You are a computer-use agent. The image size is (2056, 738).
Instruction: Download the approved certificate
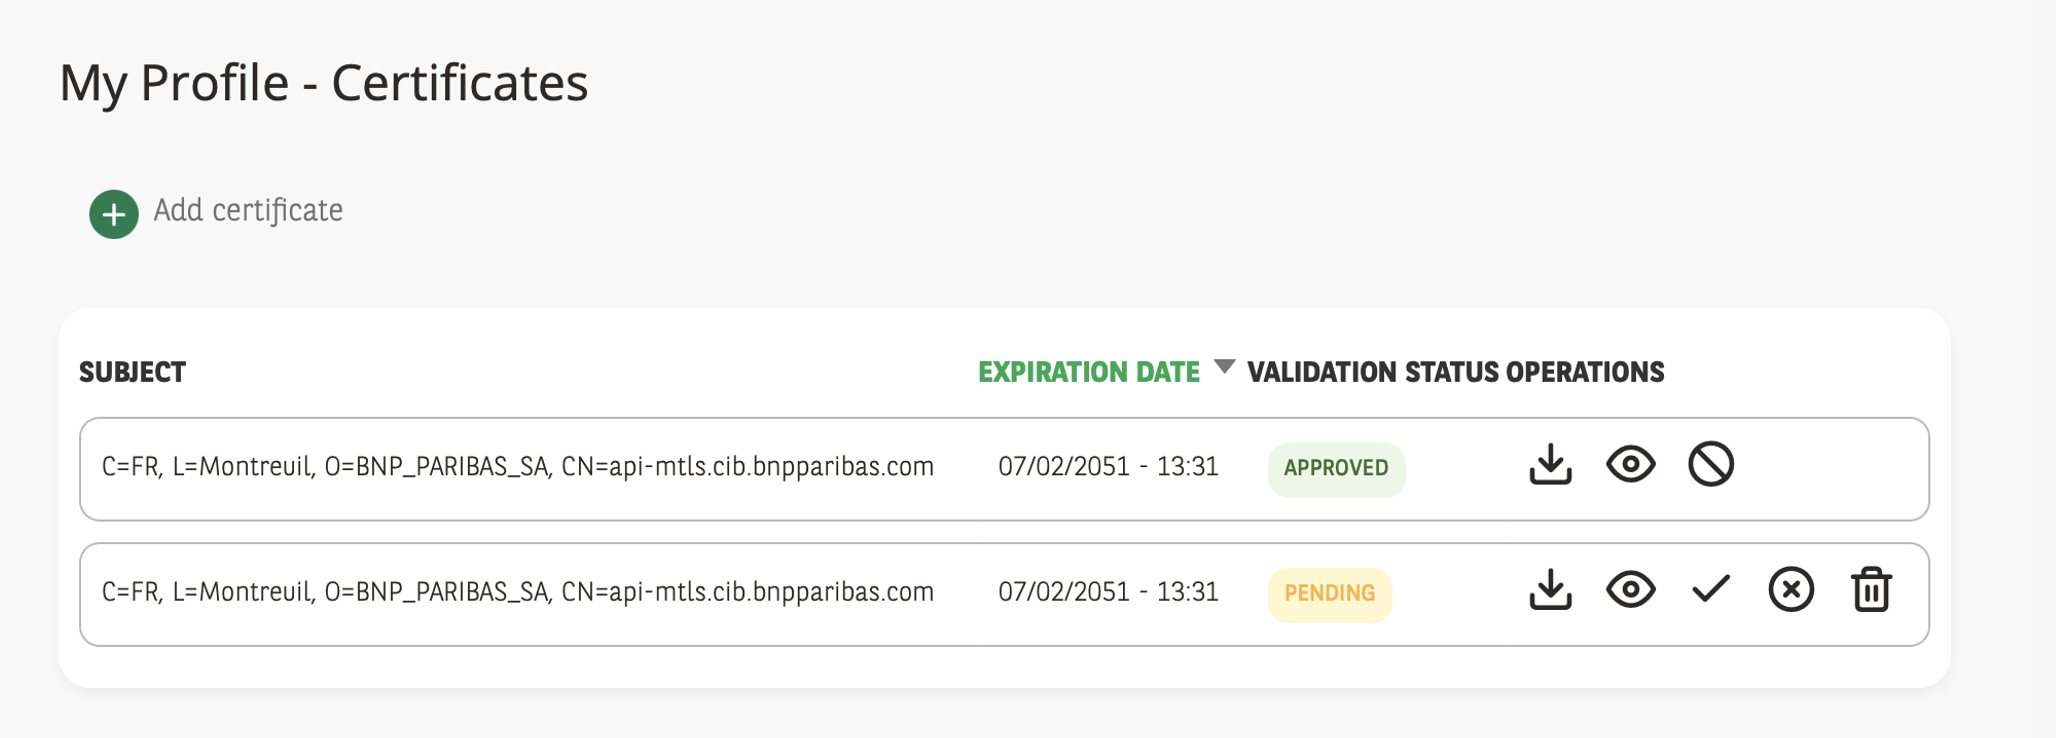pyautogui.click(x=1550, y=465)
